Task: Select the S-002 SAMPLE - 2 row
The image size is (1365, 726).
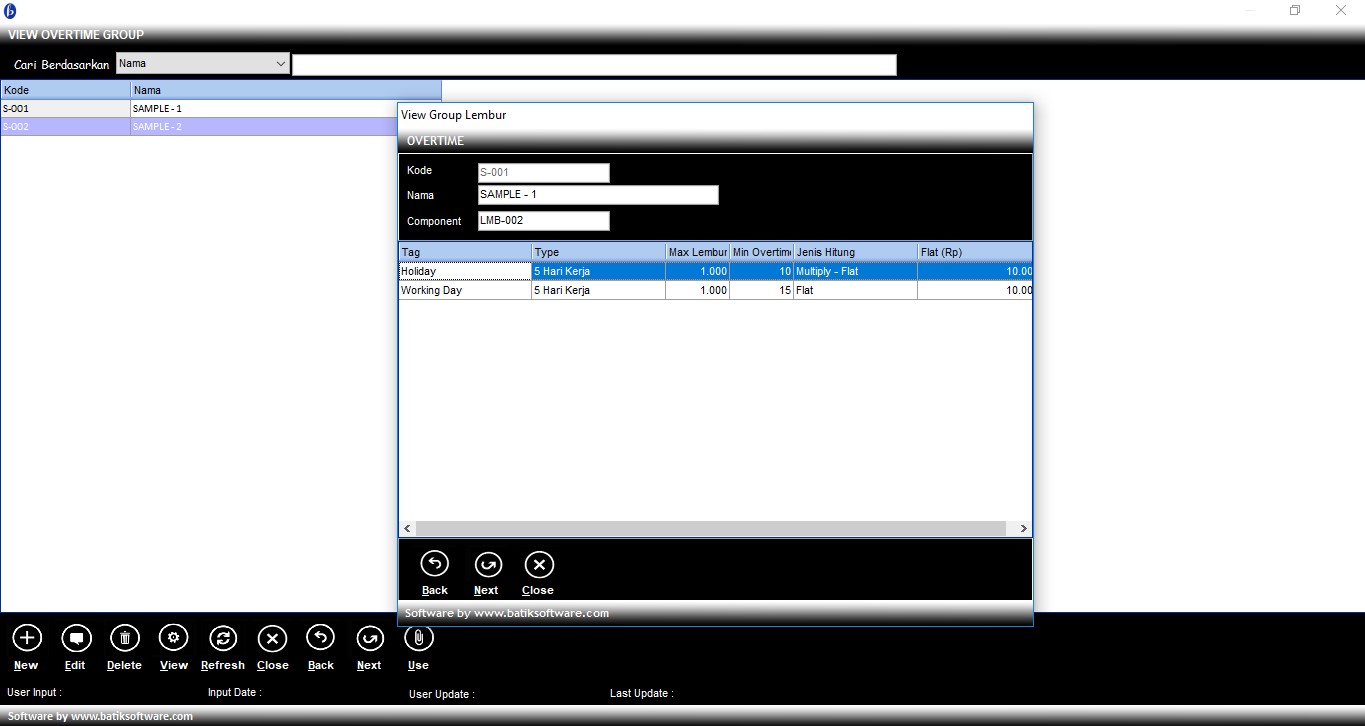Action: (x=200, y=127)
